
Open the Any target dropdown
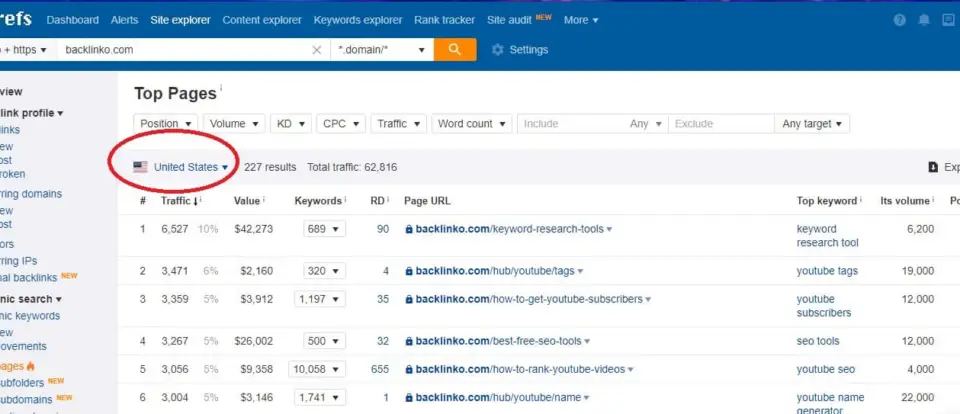[x=812, y=124]
